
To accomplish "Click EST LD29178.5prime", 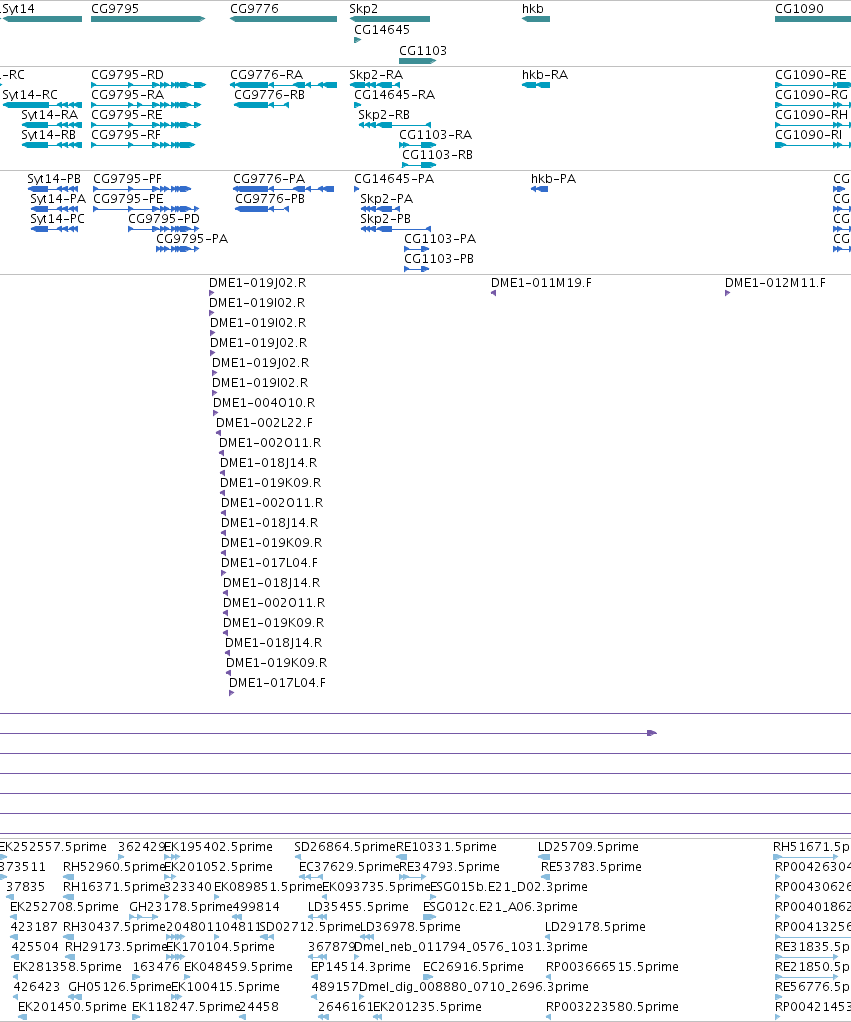I will coord(596,927).
